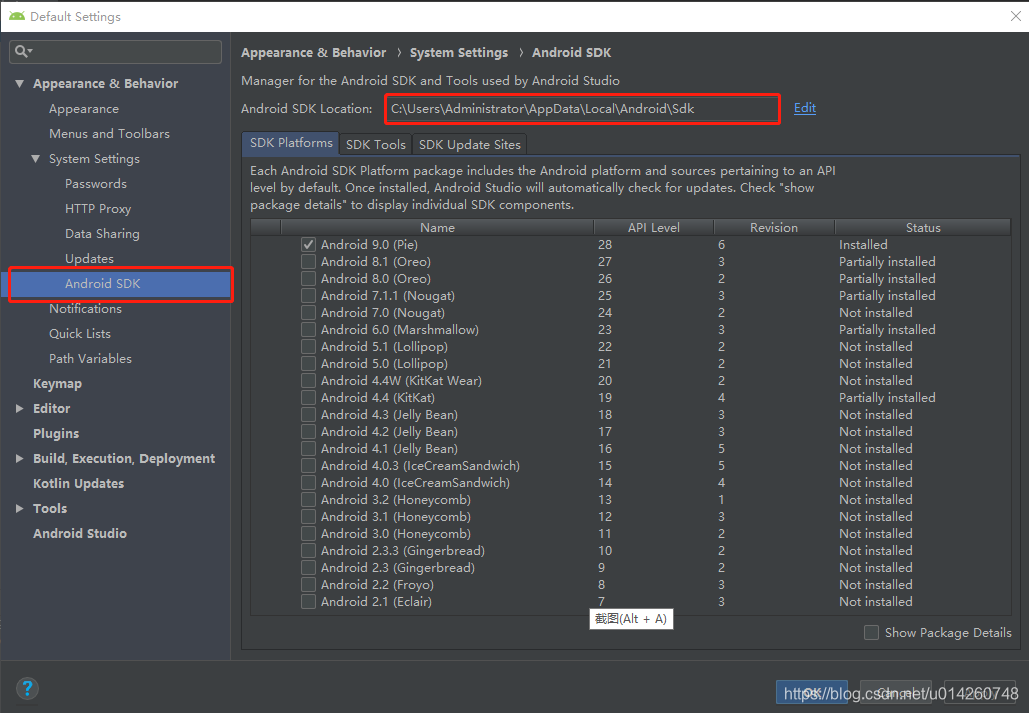1029x713 pixels.
Task: Sort table by Name column header
Action: [437, 227]
